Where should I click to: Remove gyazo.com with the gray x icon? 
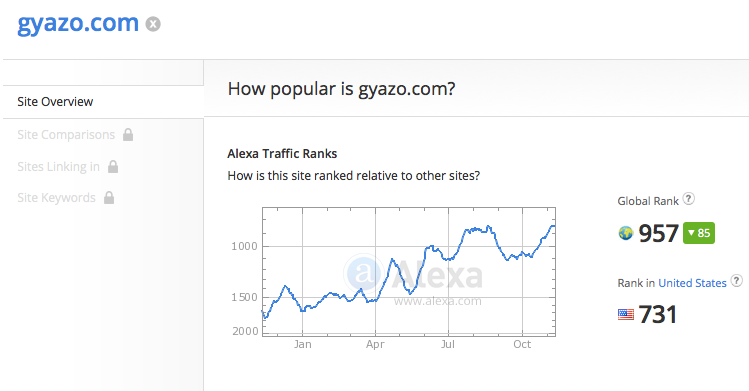[153, 24]
